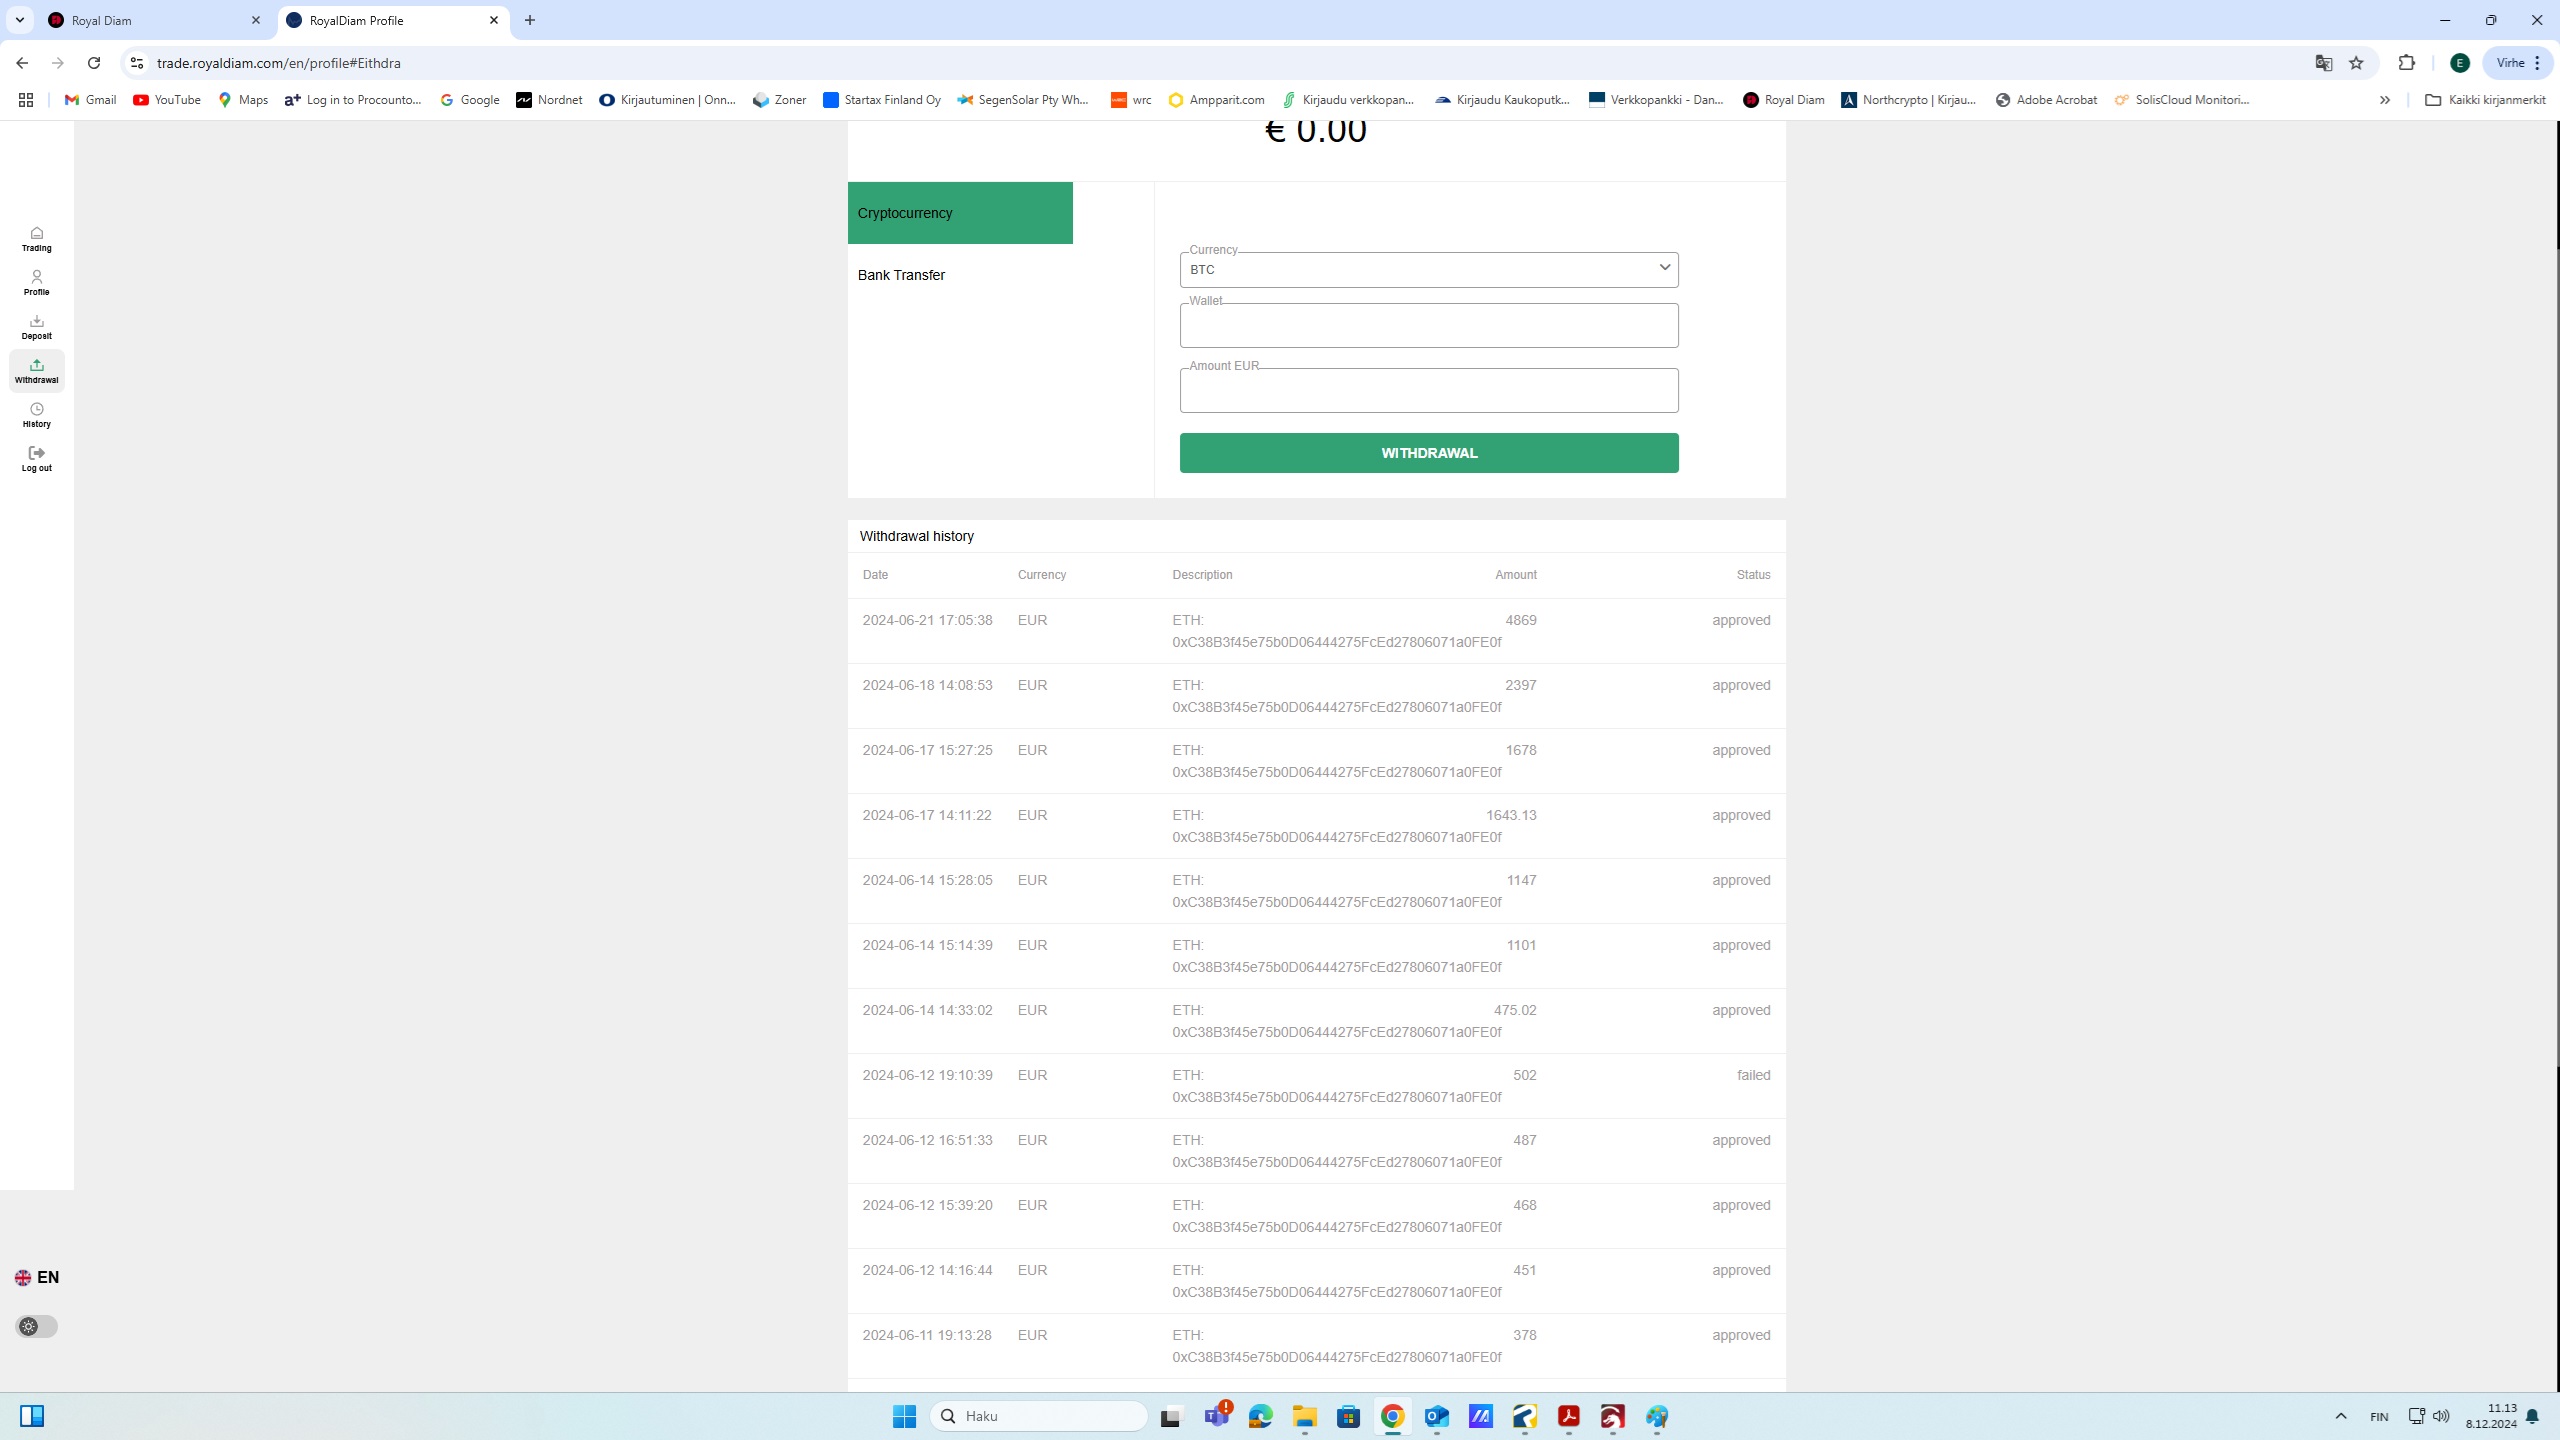Bookmark page with star icon
Screen dimensions: 2560x1440
click(x=2356, y=63)
